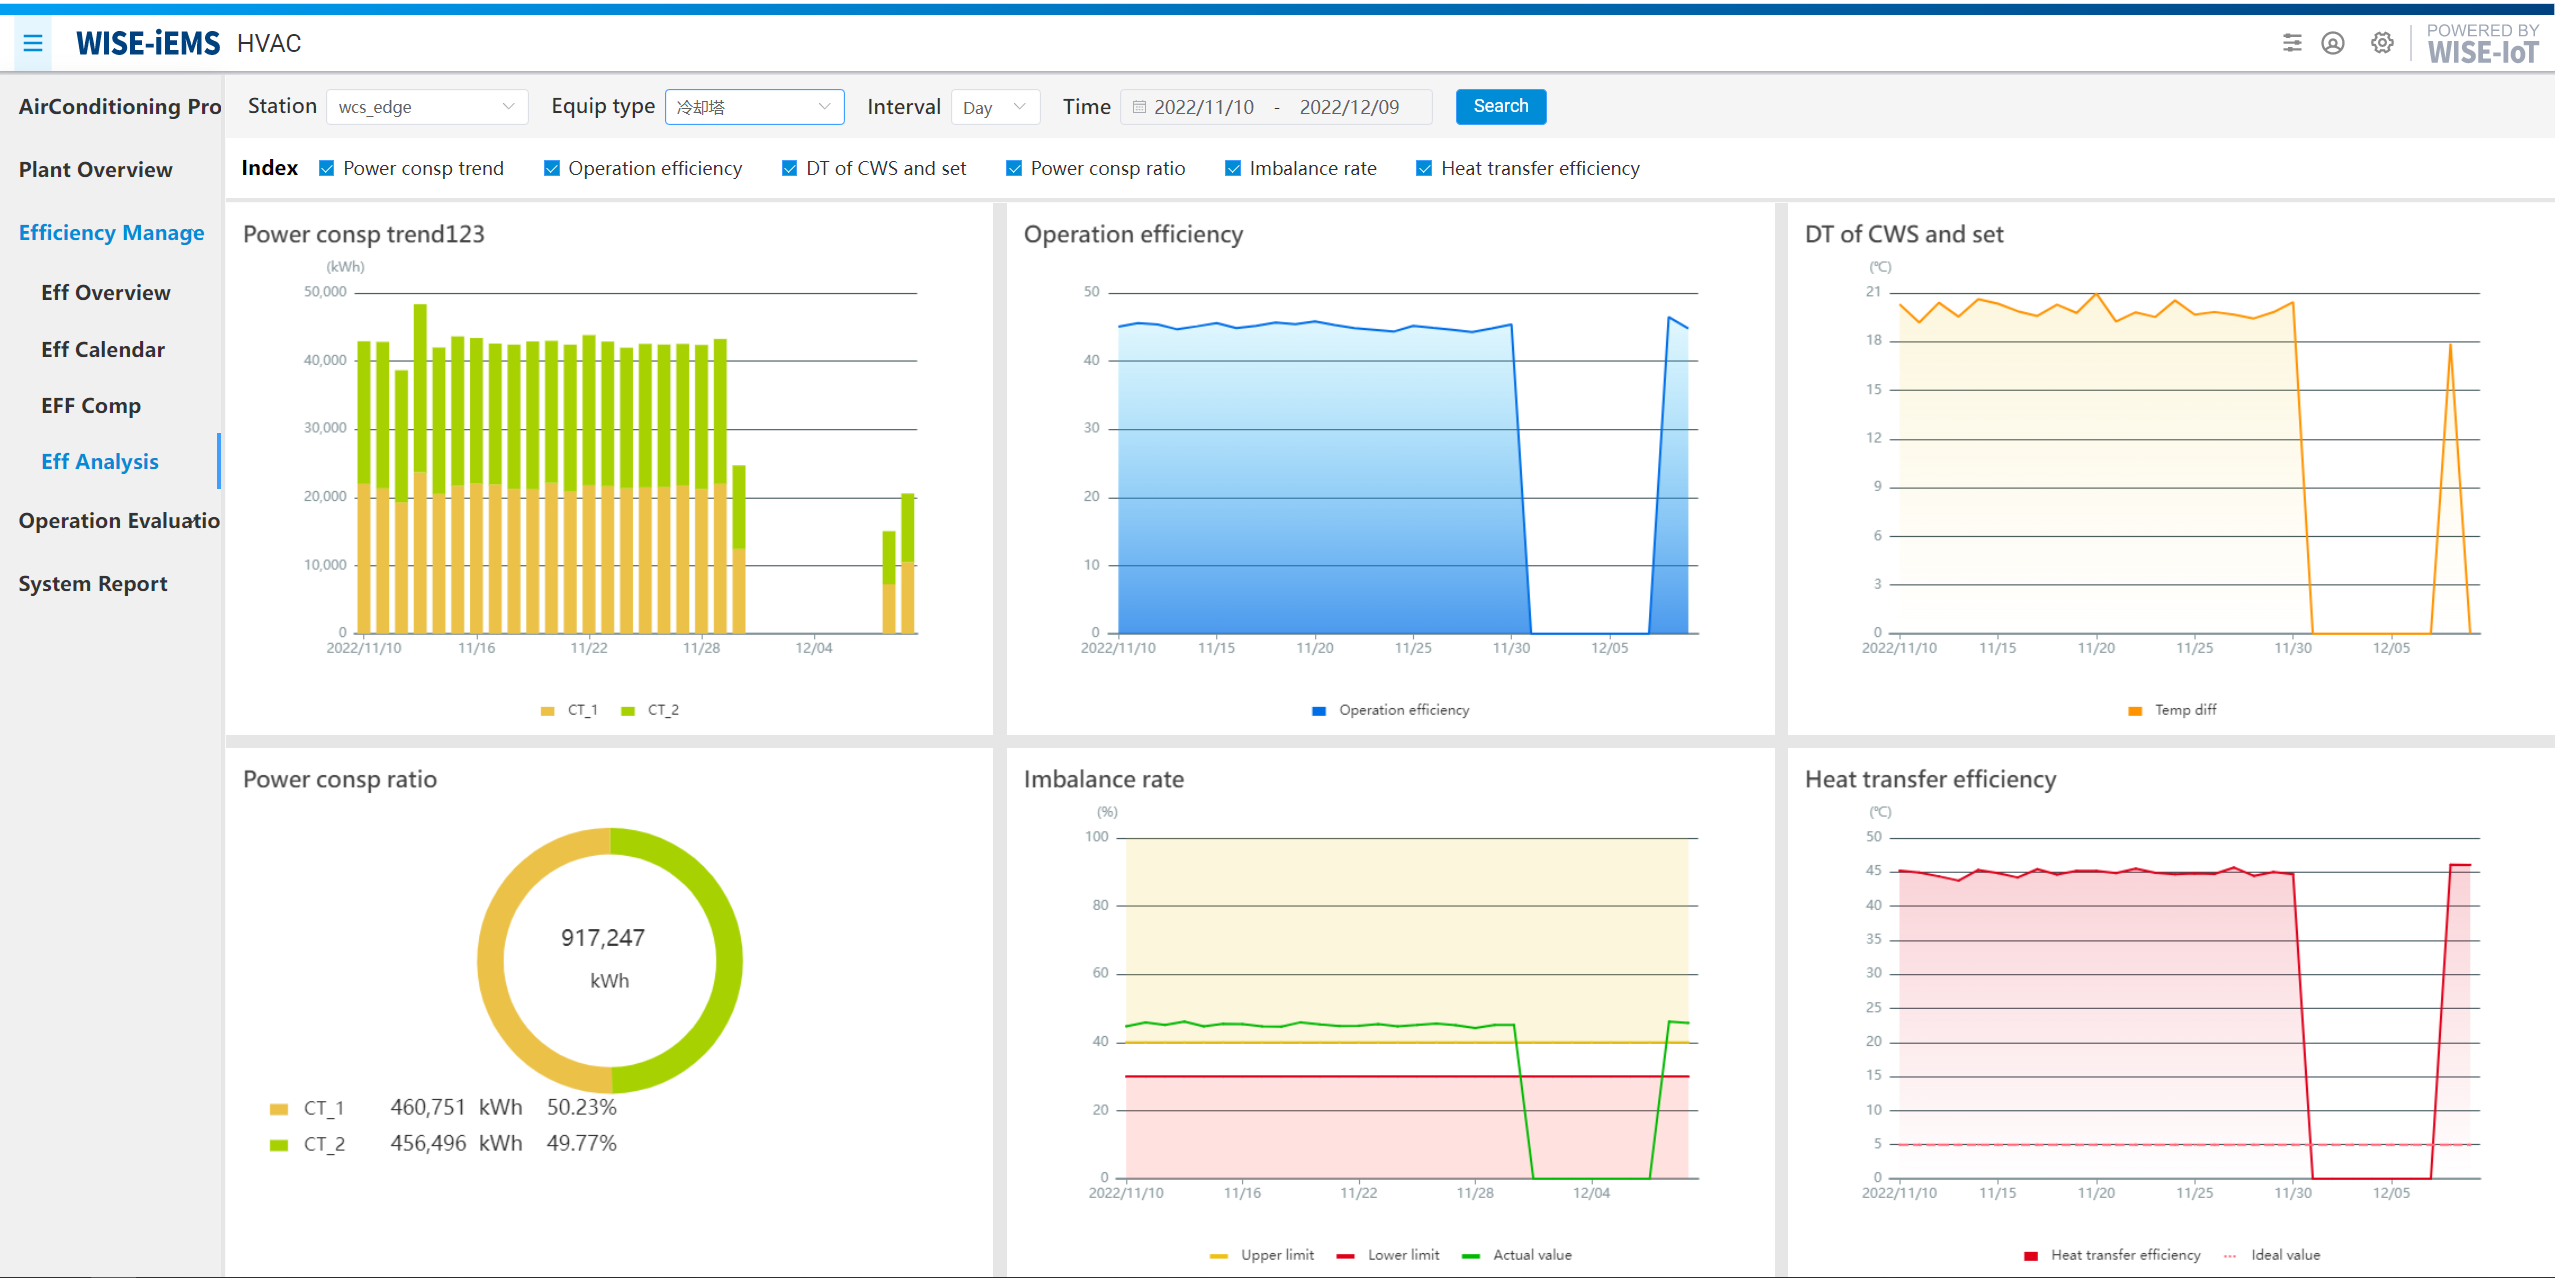
Task: Click the Heat transfer efficiency chart title
Action: [1930, 779]
